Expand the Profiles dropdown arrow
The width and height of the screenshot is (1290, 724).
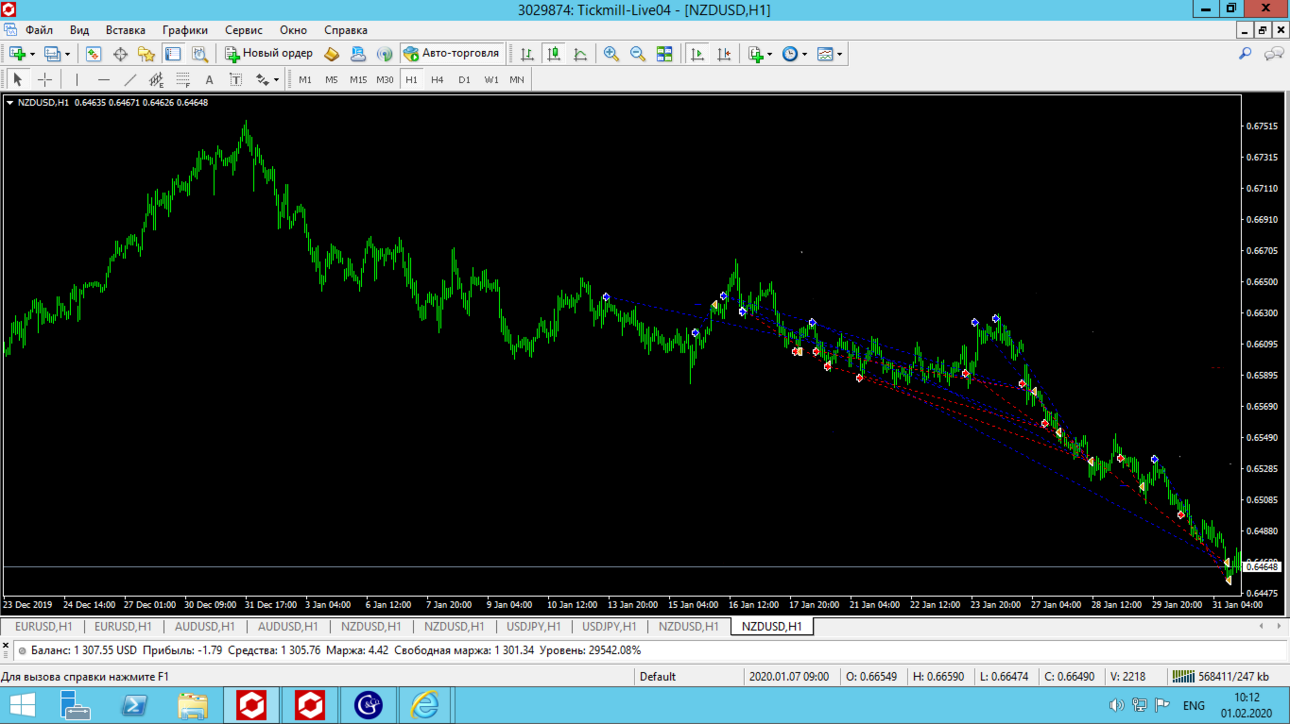(67, 54)
